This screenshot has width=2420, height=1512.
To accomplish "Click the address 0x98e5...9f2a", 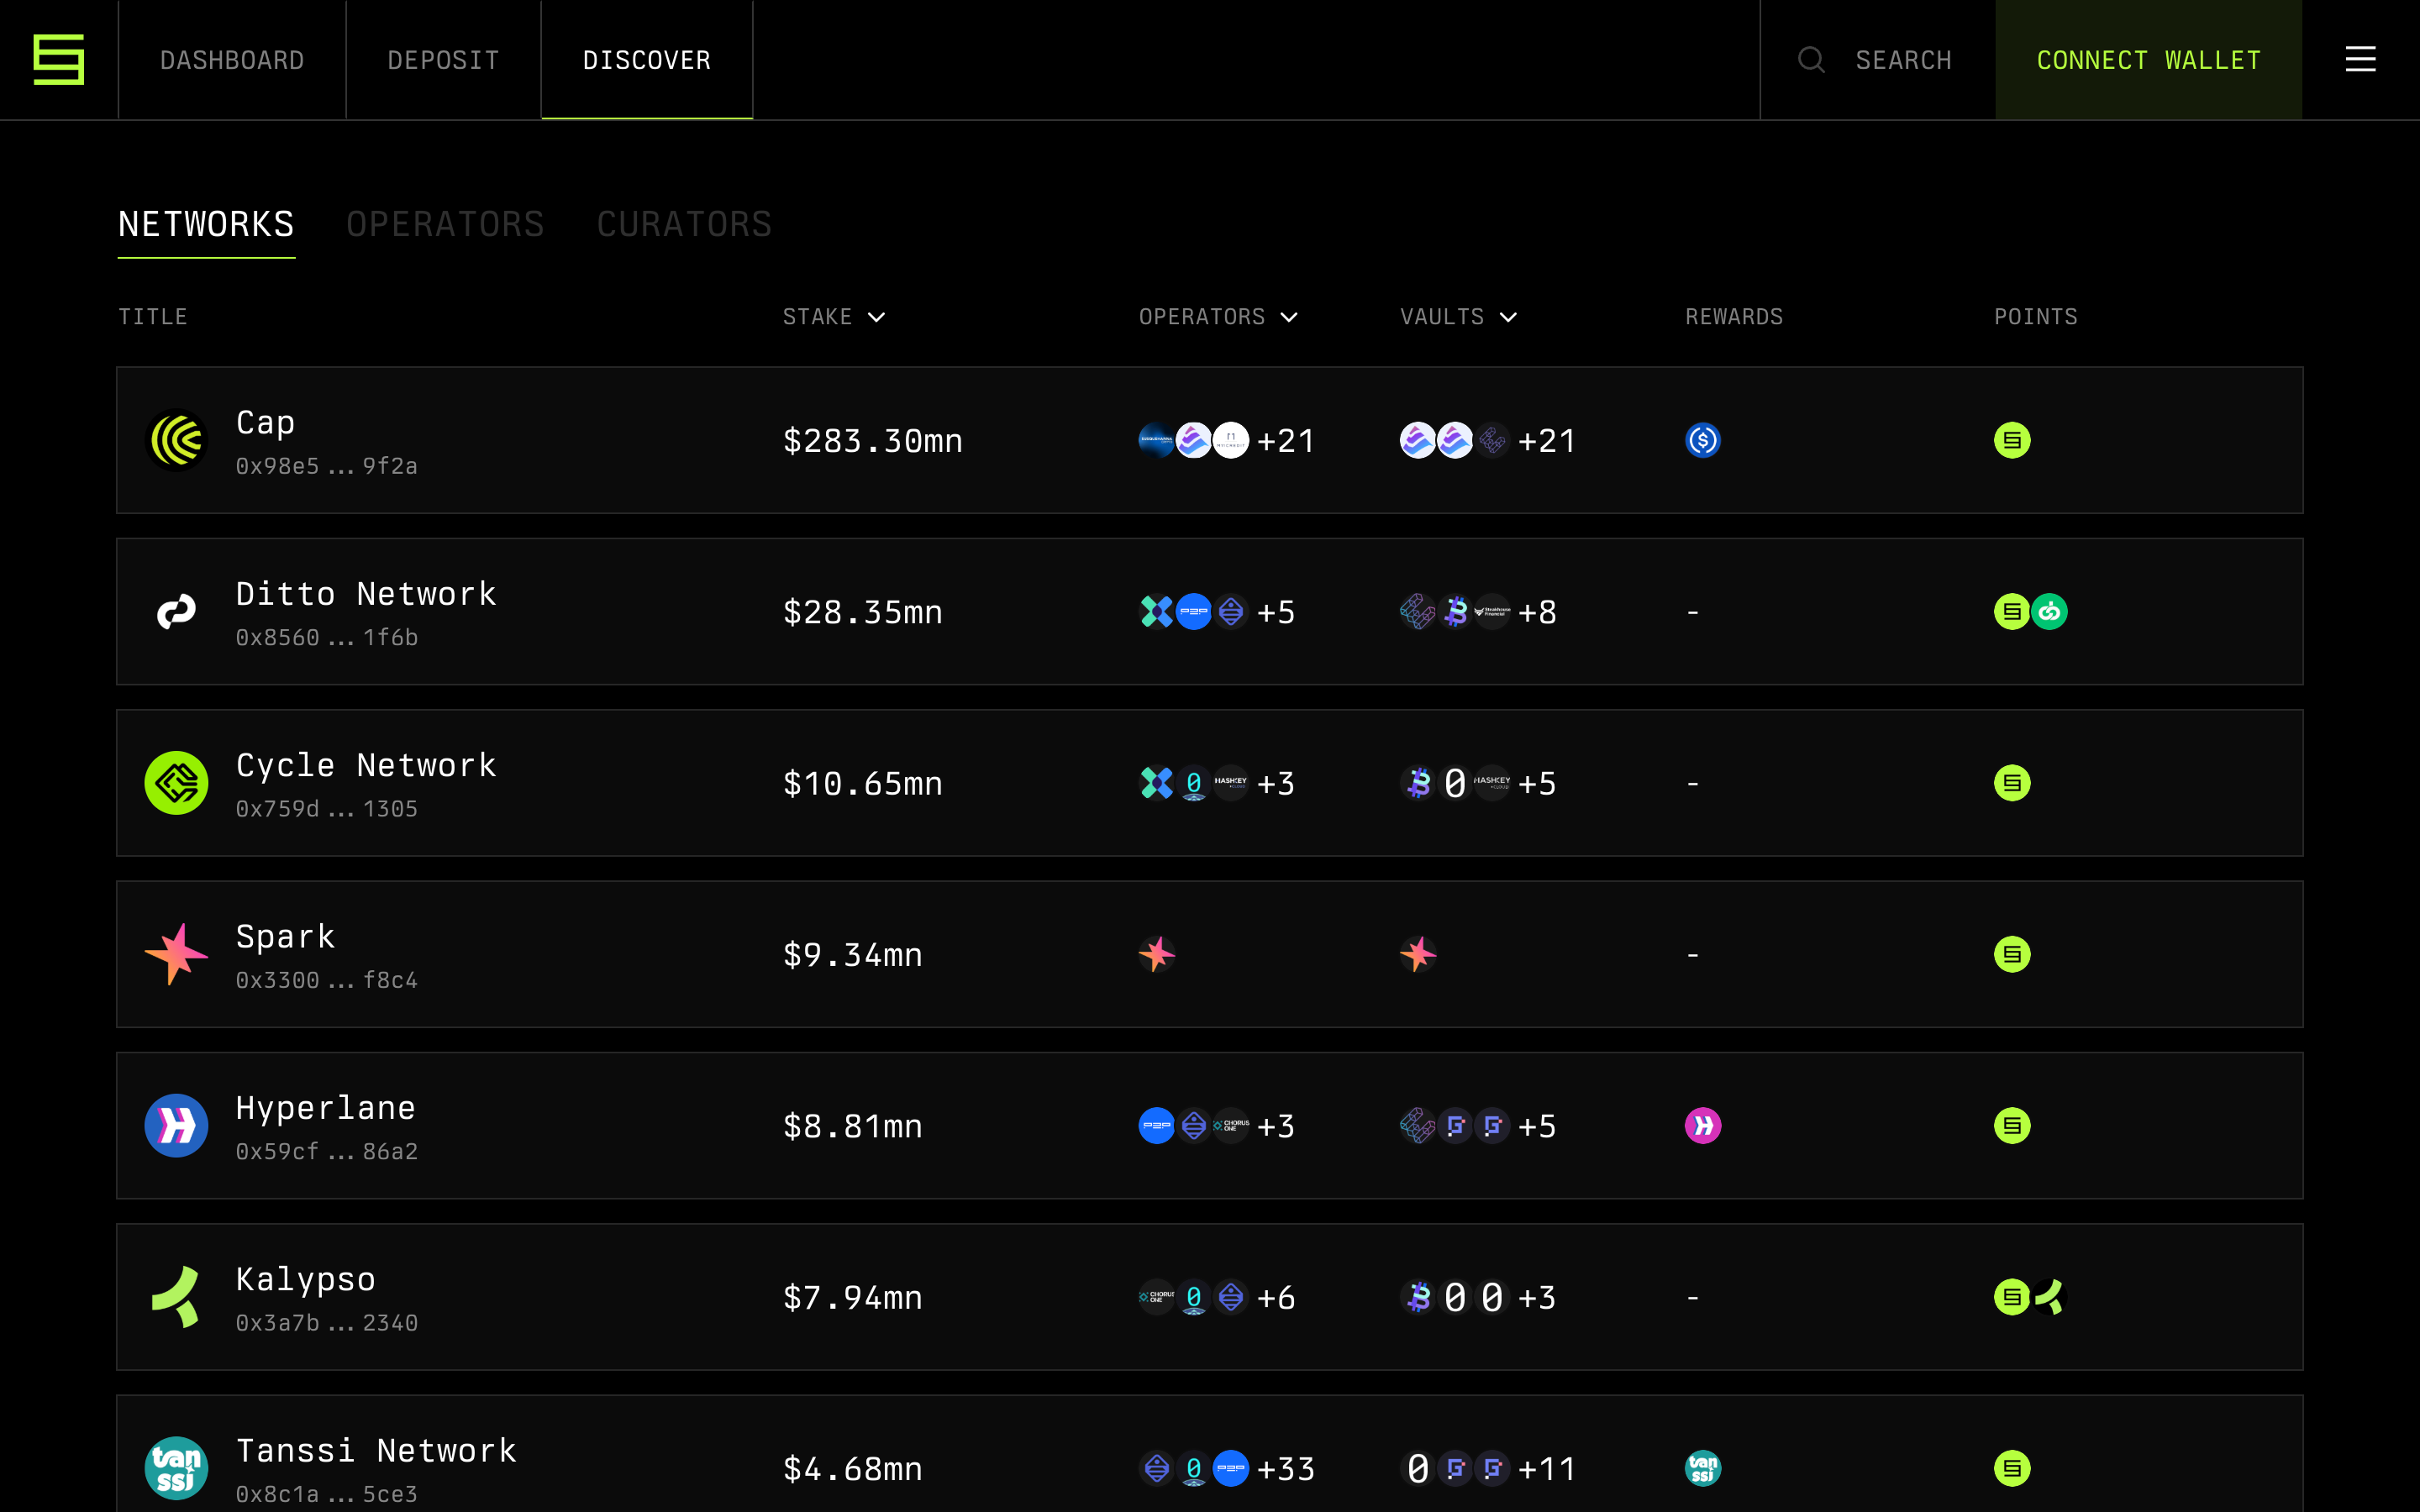I will 326,466.
